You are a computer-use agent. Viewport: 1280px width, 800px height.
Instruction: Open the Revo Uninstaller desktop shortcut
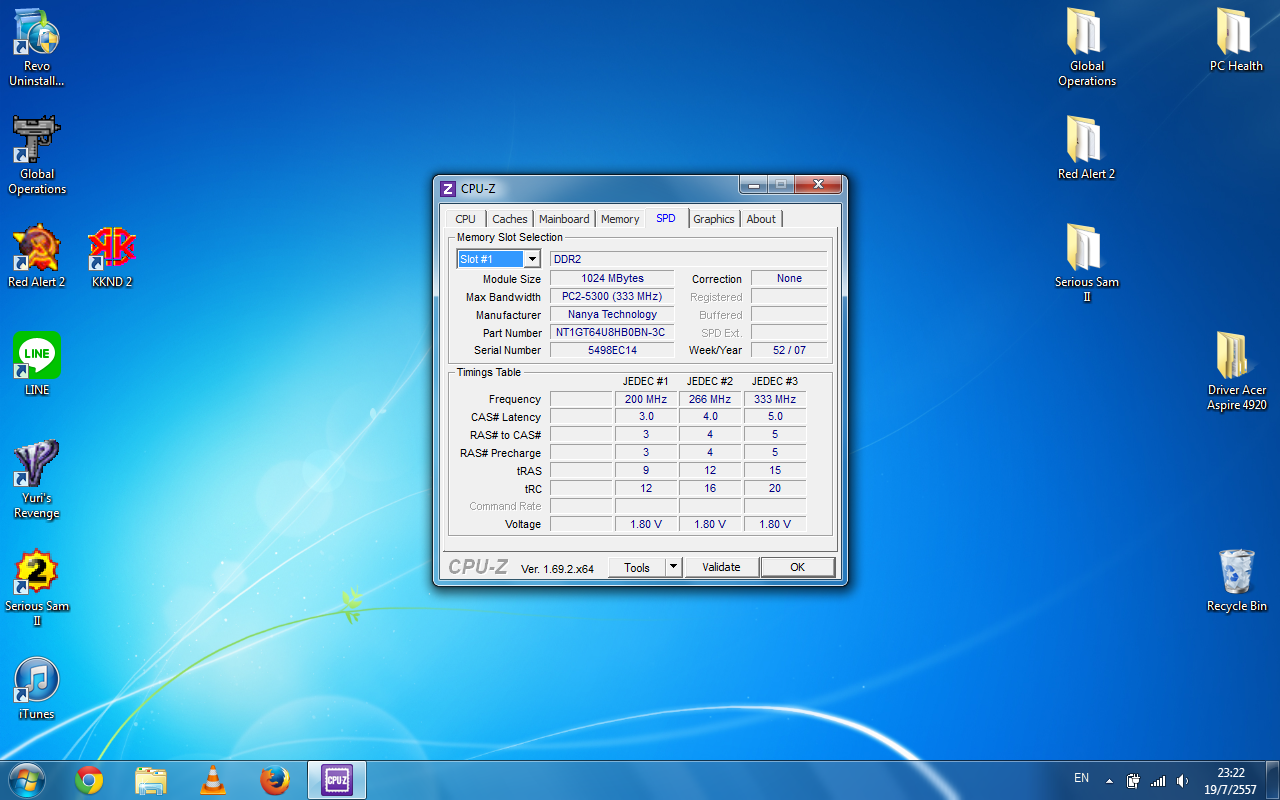tap(37, 36)
